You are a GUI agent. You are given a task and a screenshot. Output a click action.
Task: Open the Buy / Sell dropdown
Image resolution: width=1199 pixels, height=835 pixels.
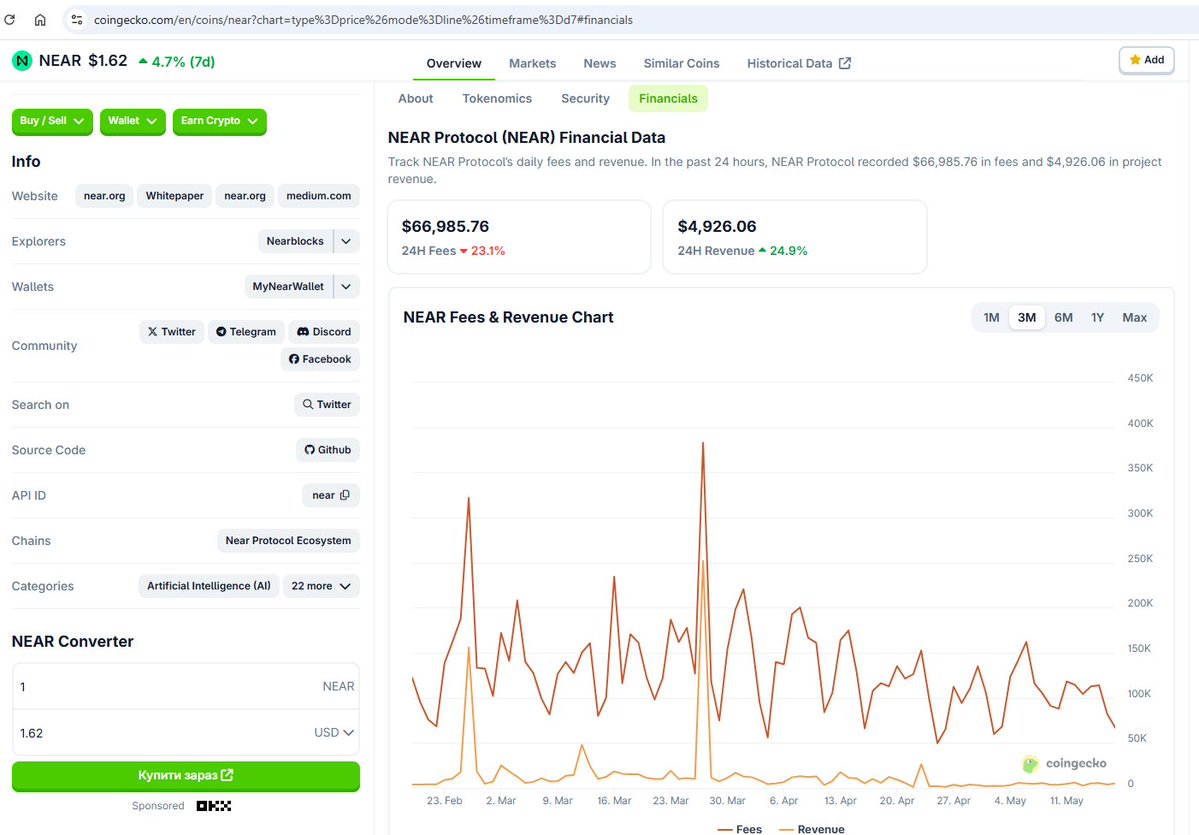52,121
